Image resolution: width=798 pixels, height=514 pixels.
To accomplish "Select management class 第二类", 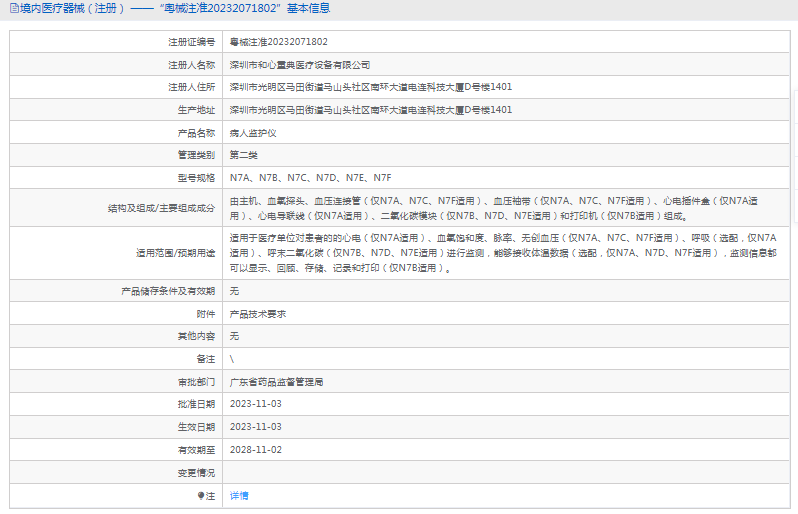I will 243,155.
